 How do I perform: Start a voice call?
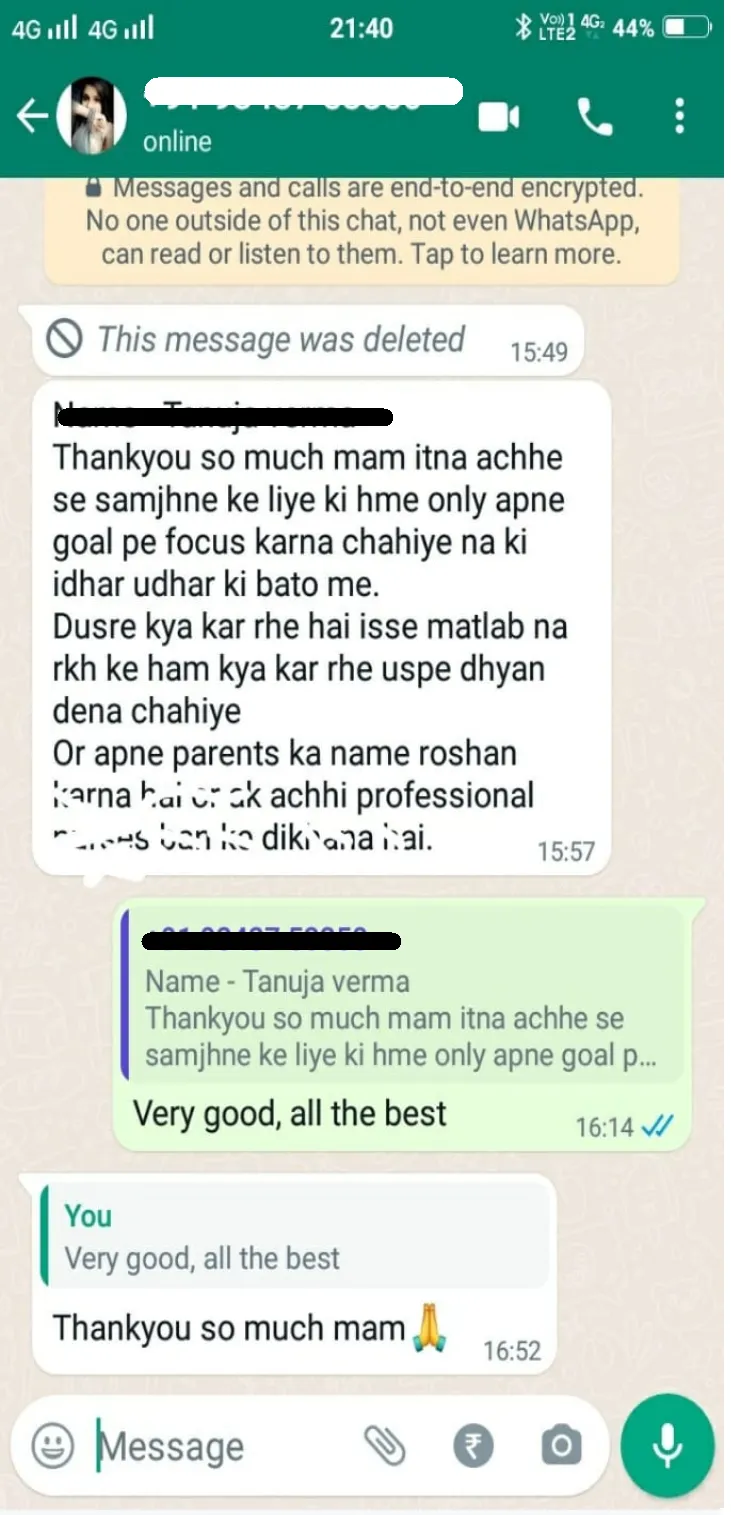click(x=595, y=118)
